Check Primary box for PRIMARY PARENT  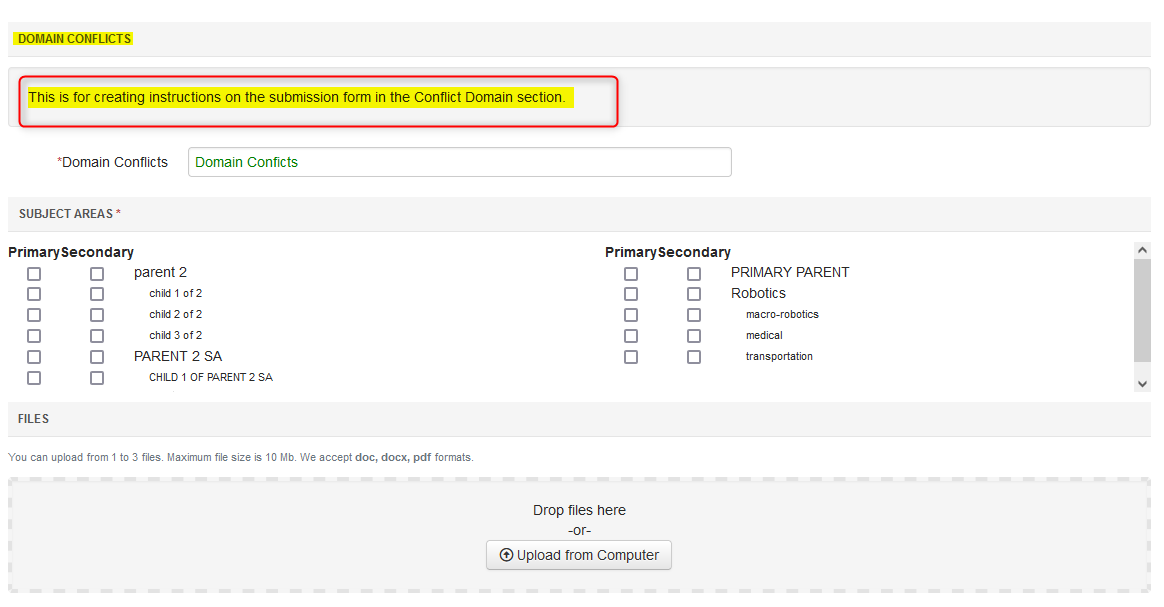pyautogui.click(x=631, y=274)
